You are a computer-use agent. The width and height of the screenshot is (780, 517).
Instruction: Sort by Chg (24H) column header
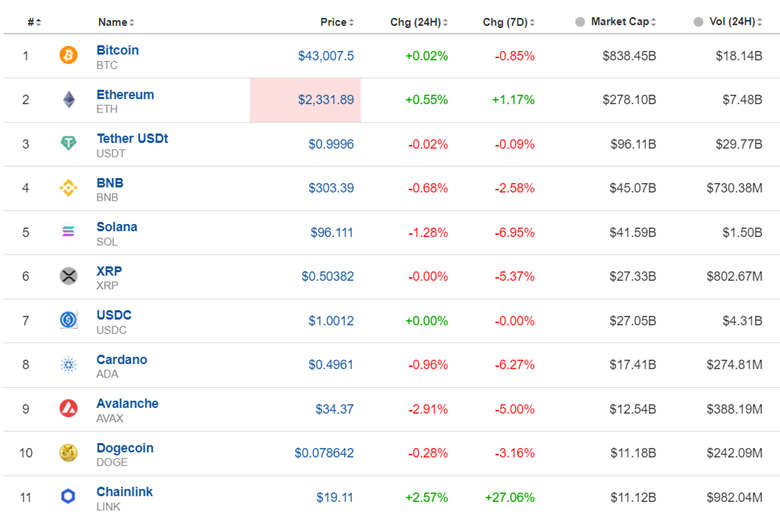pyautogui.click(x=419, y=22)
